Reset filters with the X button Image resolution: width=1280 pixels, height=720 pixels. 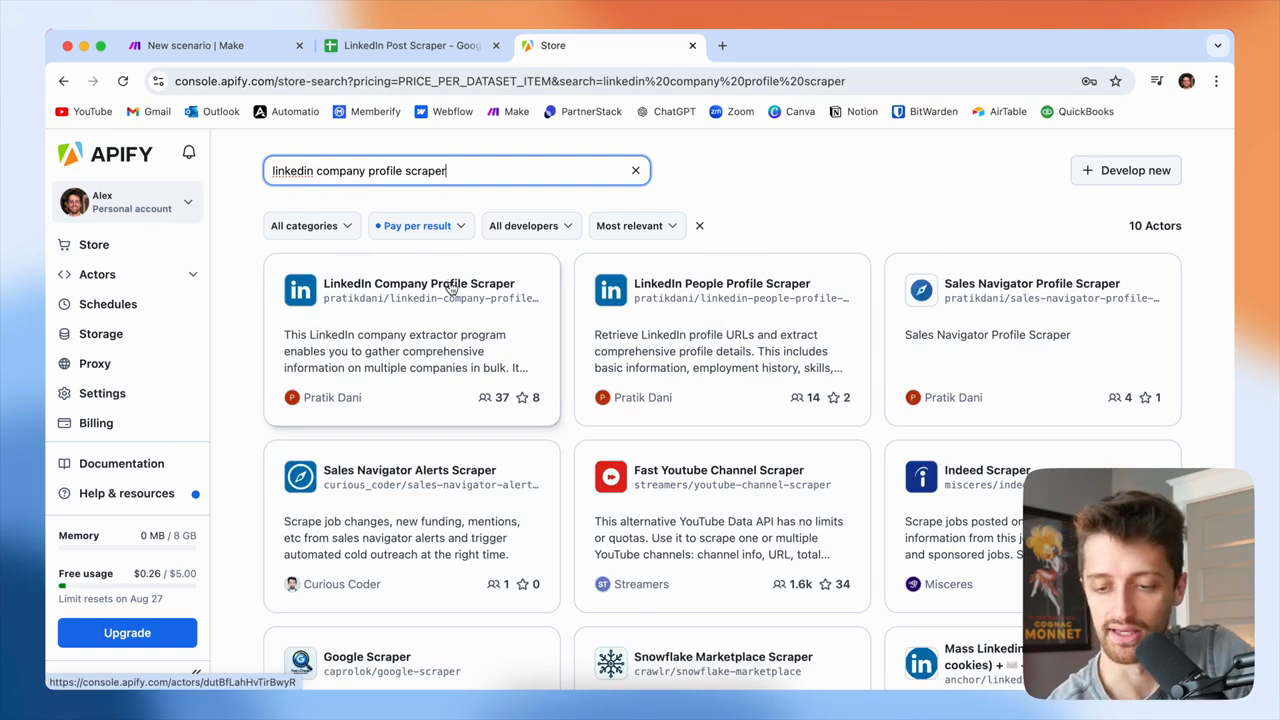coord(700,226)
